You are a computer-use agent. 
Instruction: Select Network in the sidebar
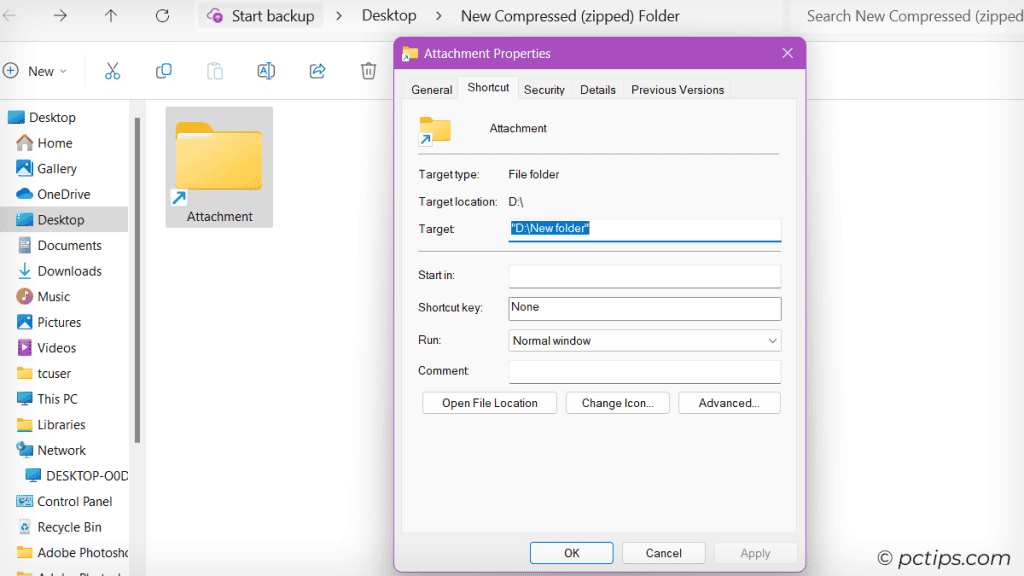click(59, 450)
